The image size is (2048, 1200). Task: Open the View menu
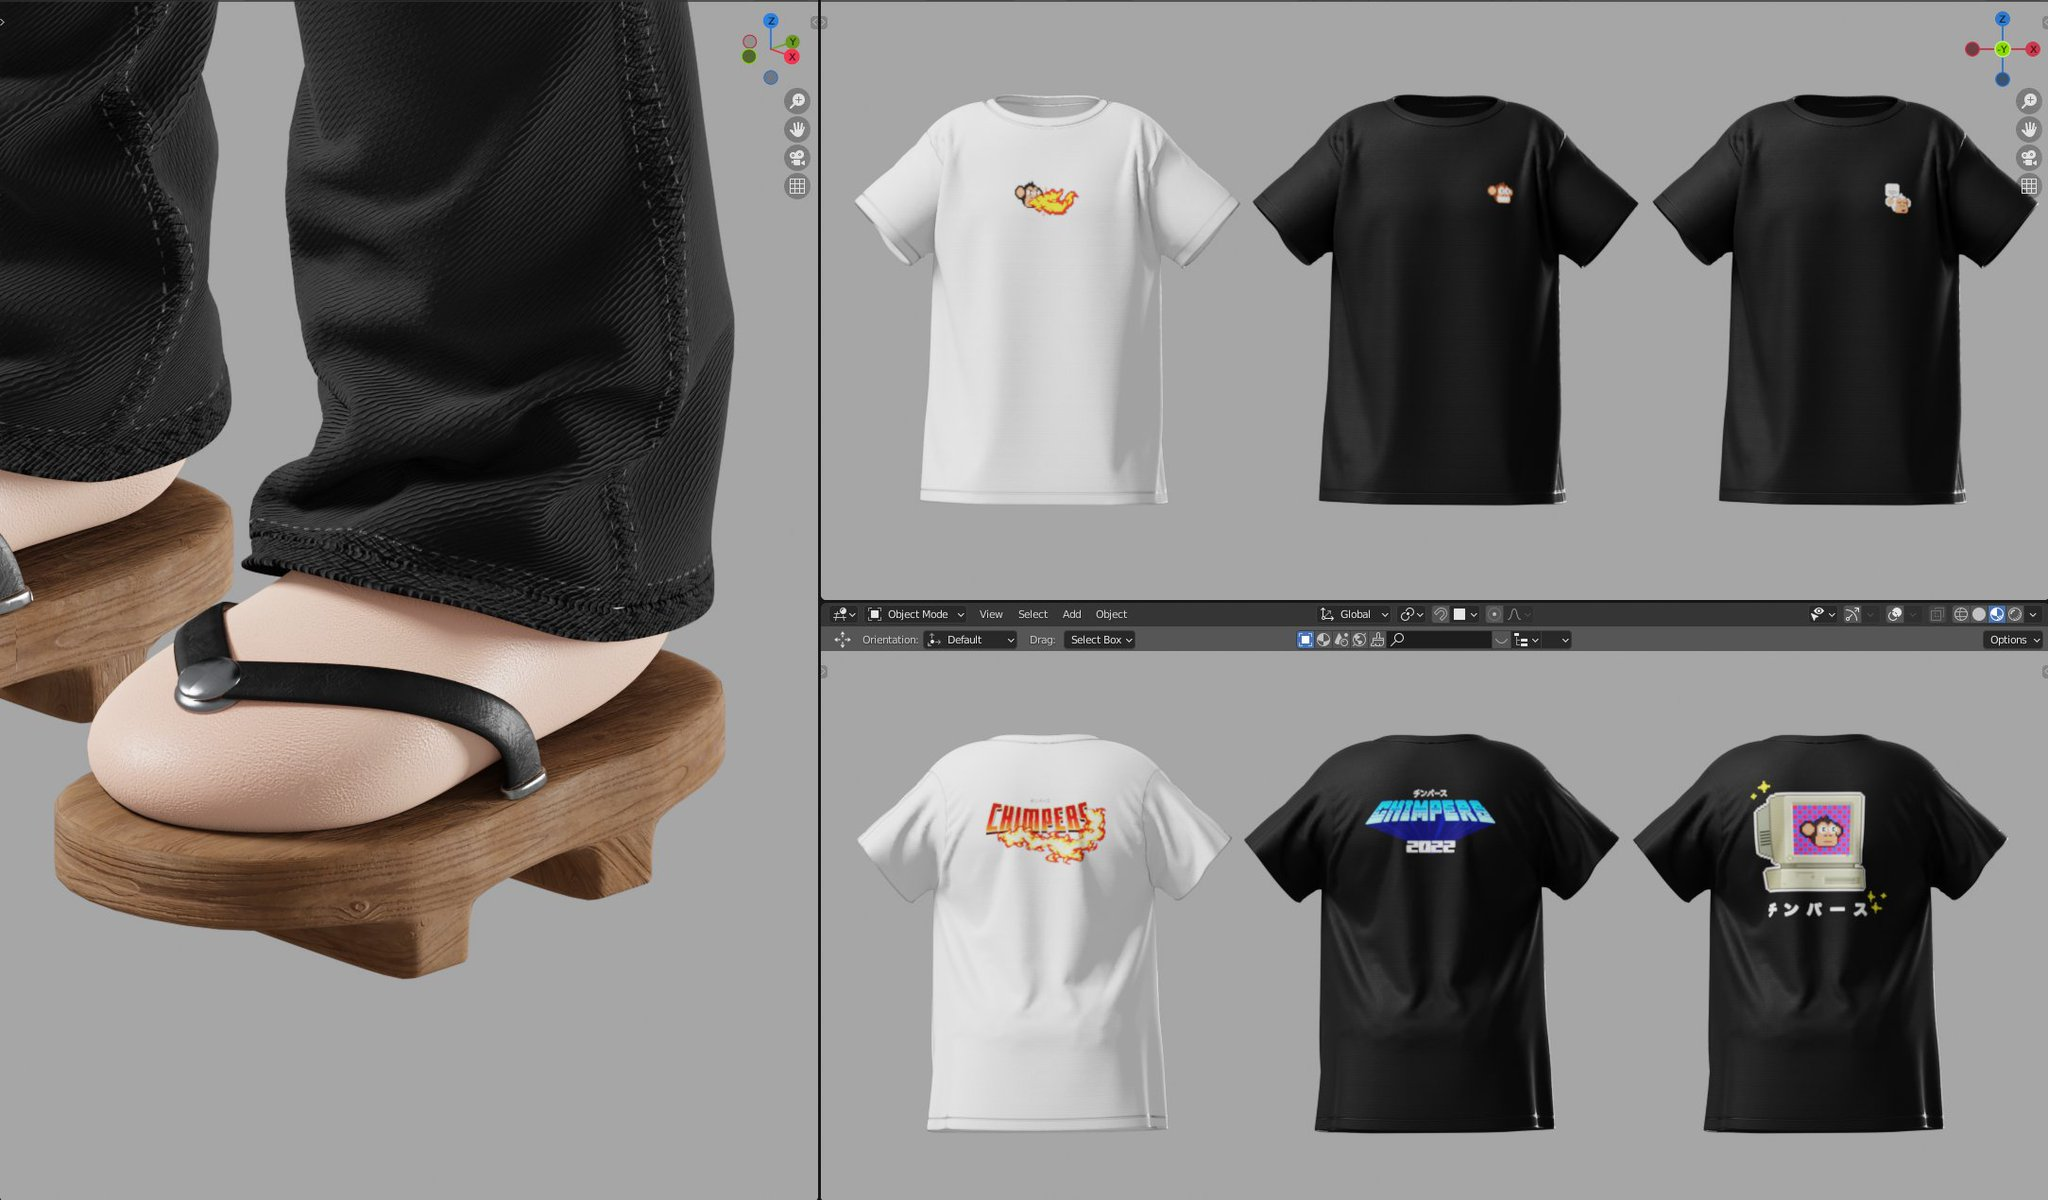click(x=990, y=614)
